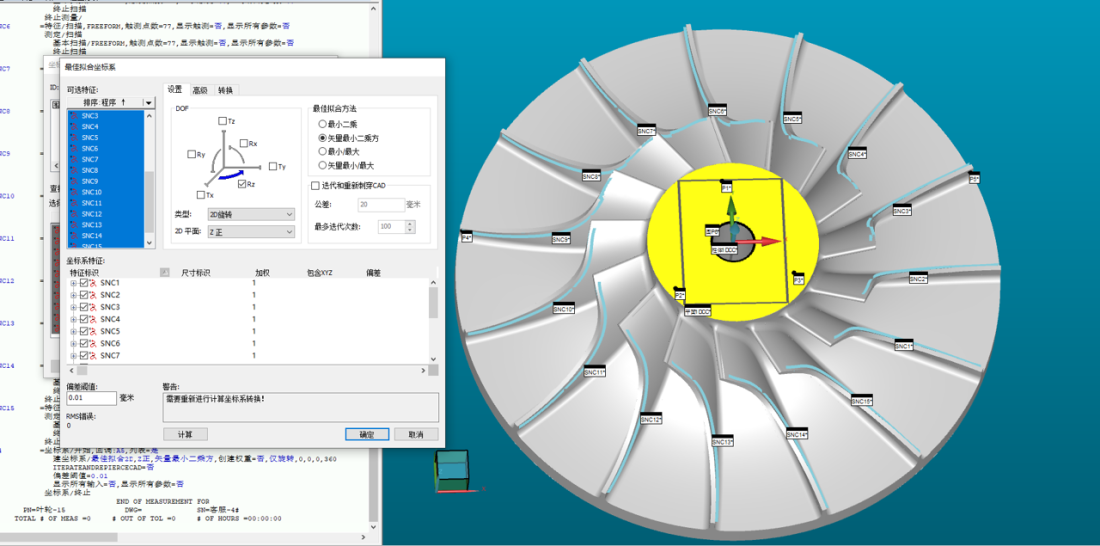Click the 偏差阈值 input field

point(91,398)
